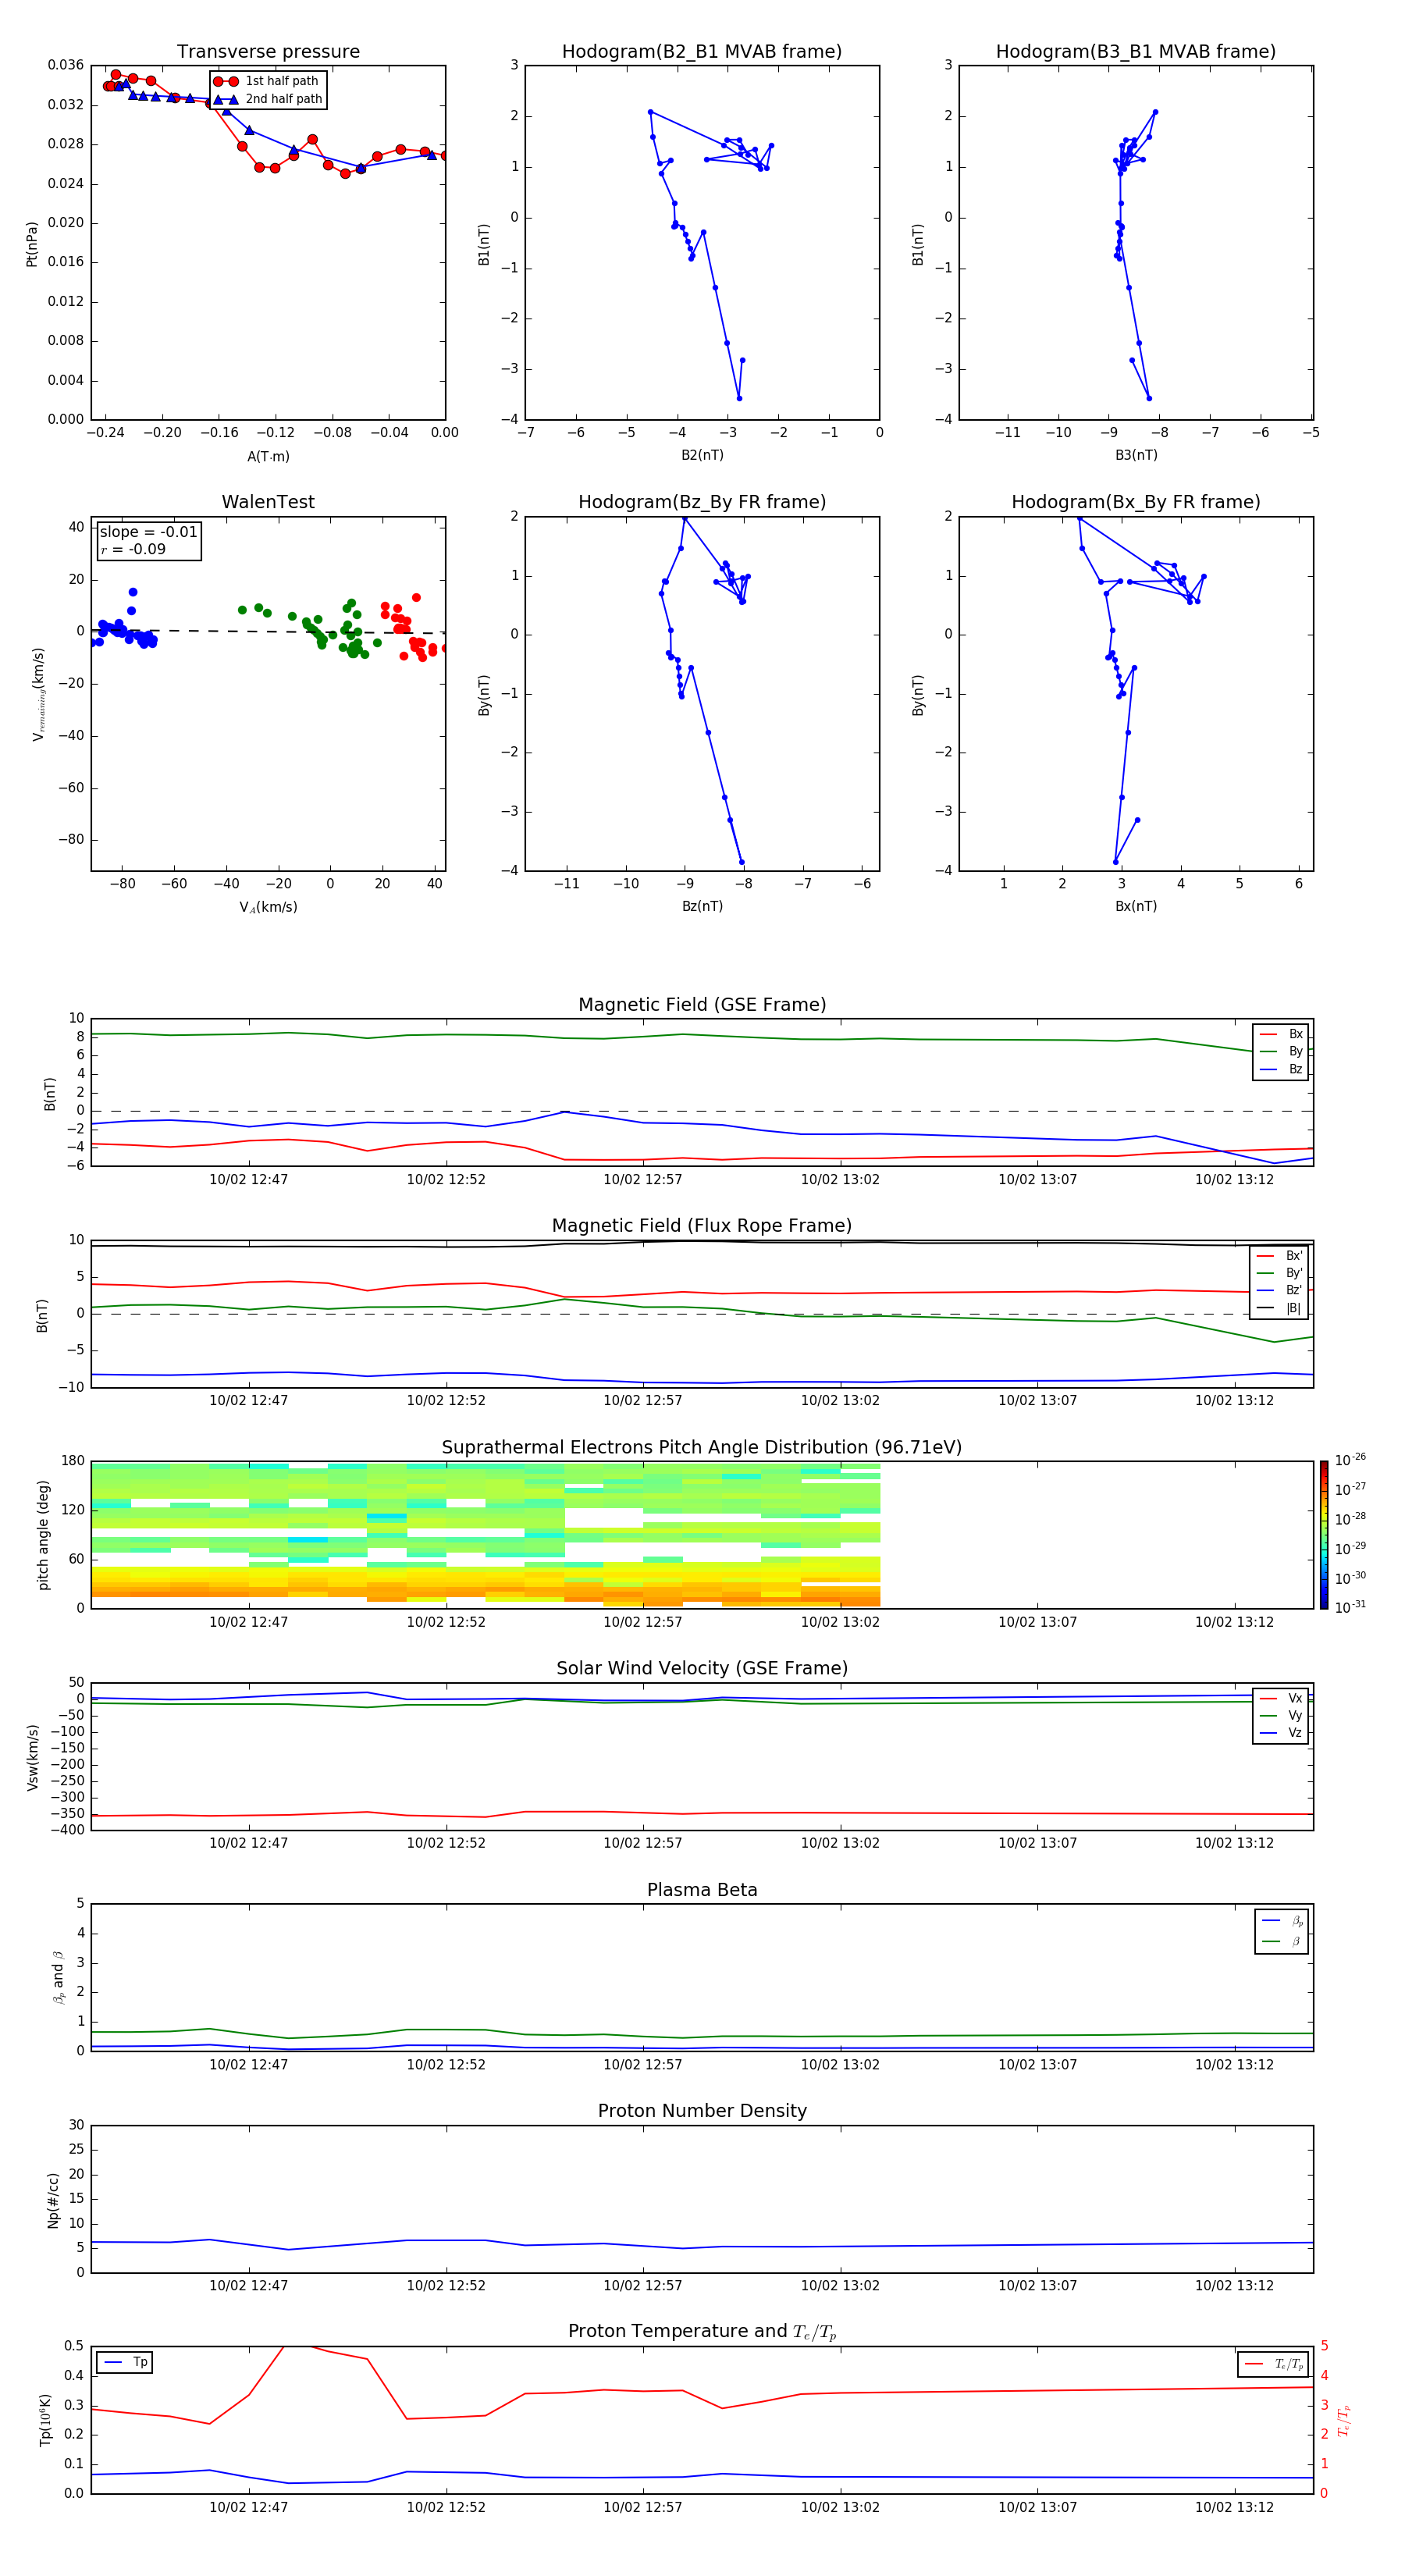Click the 'Hodogram(B2_B1 MVAB frame)' title

702,52
